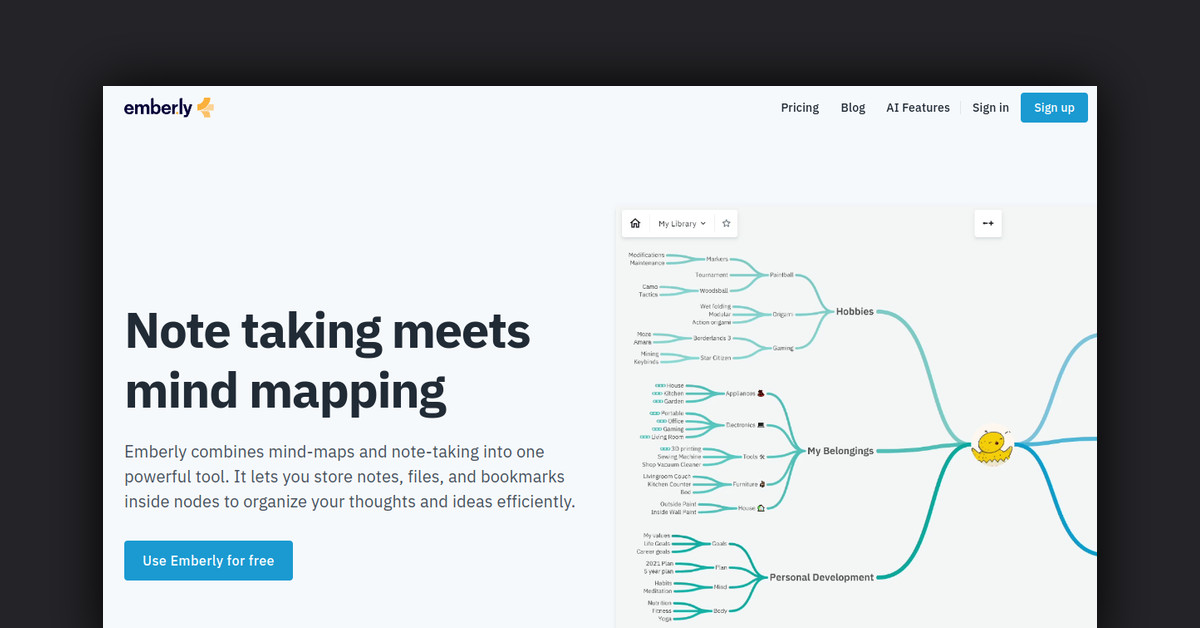Click the Emberly logo
This screenshot has width=1200, height=628.
168,108
